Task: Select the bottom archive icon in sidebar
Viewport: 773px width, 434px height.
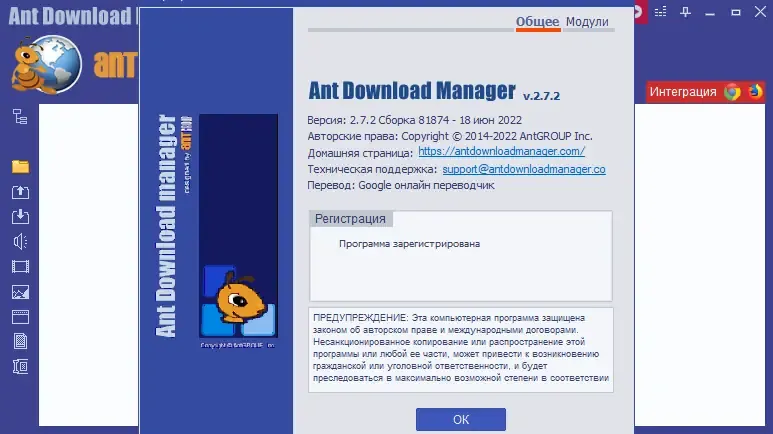Action: (x=20, y=366)
